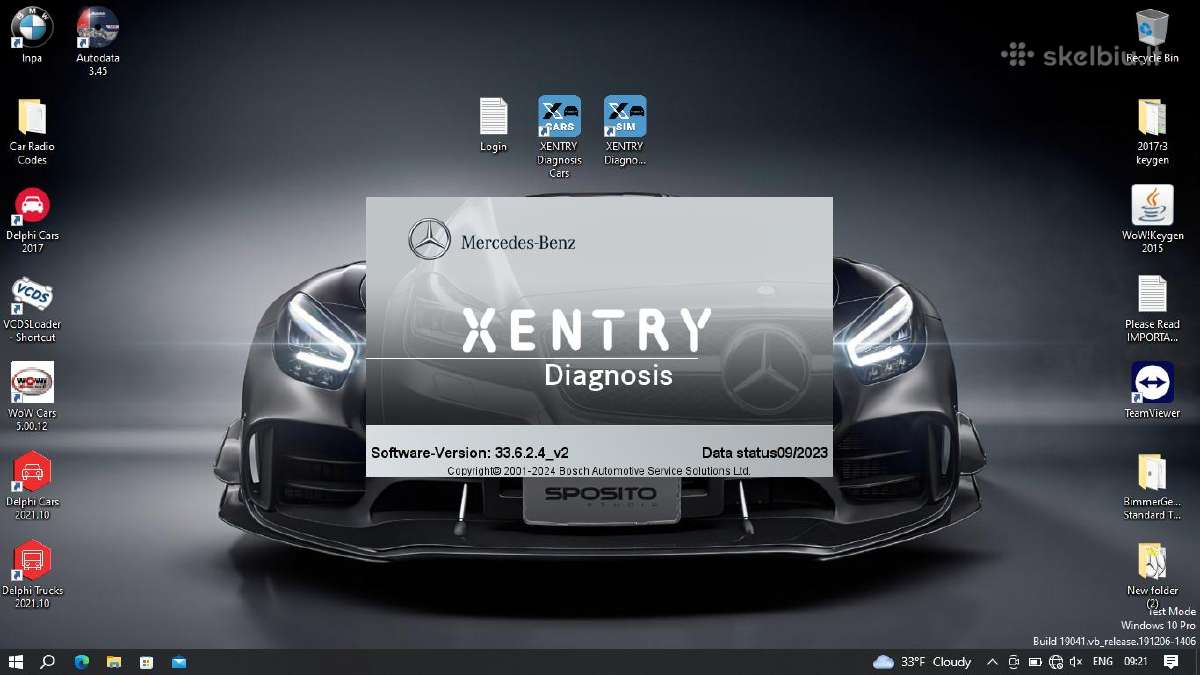Viewport: 1200px width, 675px height.
Task: Open the Recycle Bin
Action: point(1152,36)
